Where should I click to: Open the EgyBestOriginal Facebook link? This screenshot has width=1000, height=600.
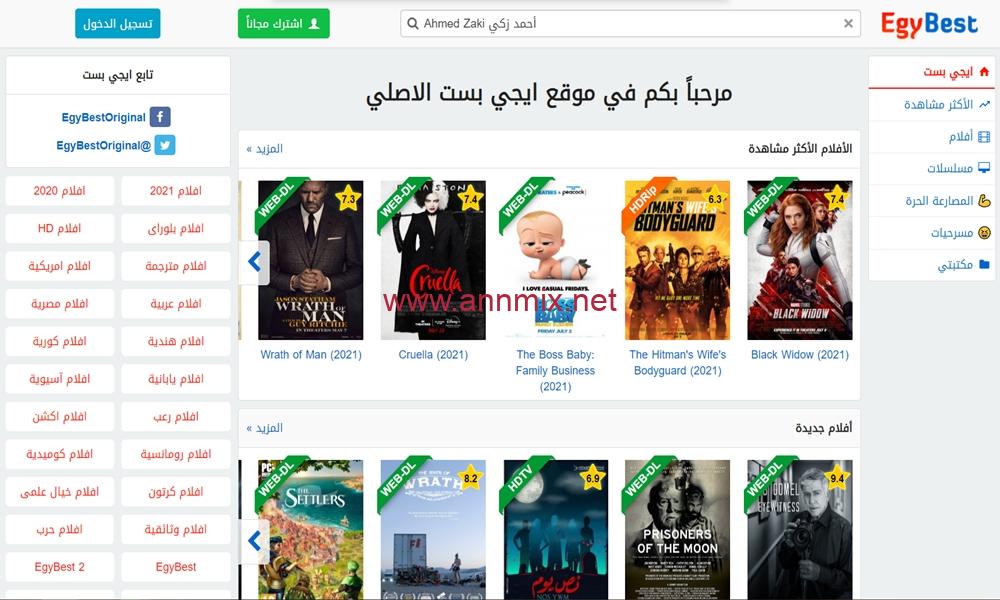pos(103,117)
